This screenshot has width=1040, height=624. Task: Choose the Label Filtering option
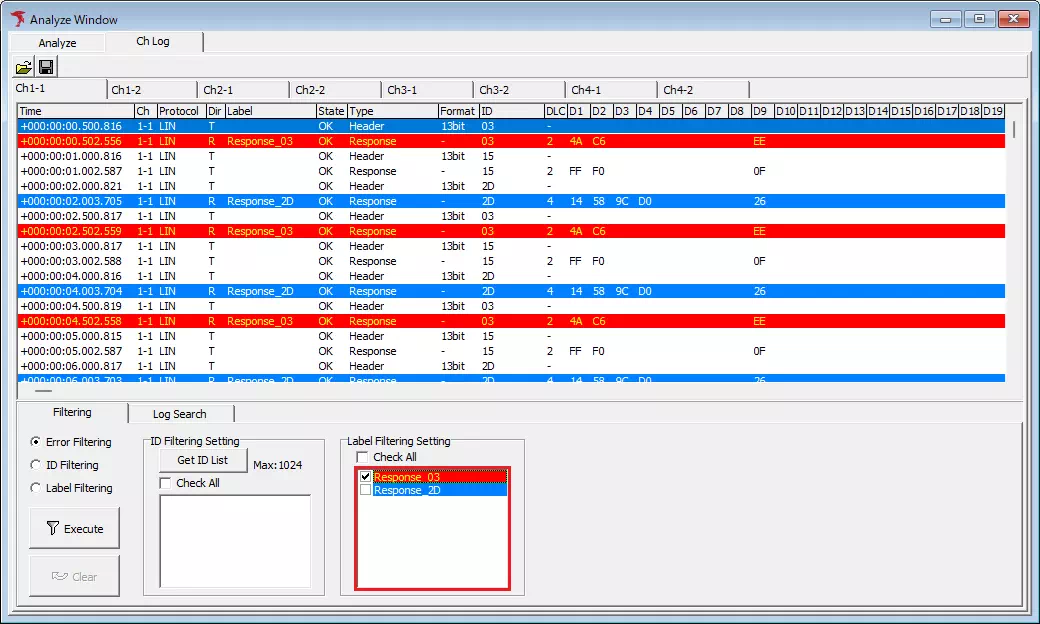click(x=34, y=487)
